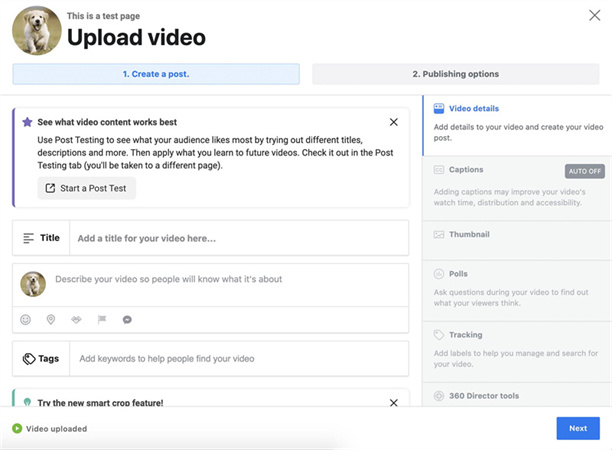Dismiss the Post Testing tip banner
Screen dimensions: 612x450
(x=393, y=122)
